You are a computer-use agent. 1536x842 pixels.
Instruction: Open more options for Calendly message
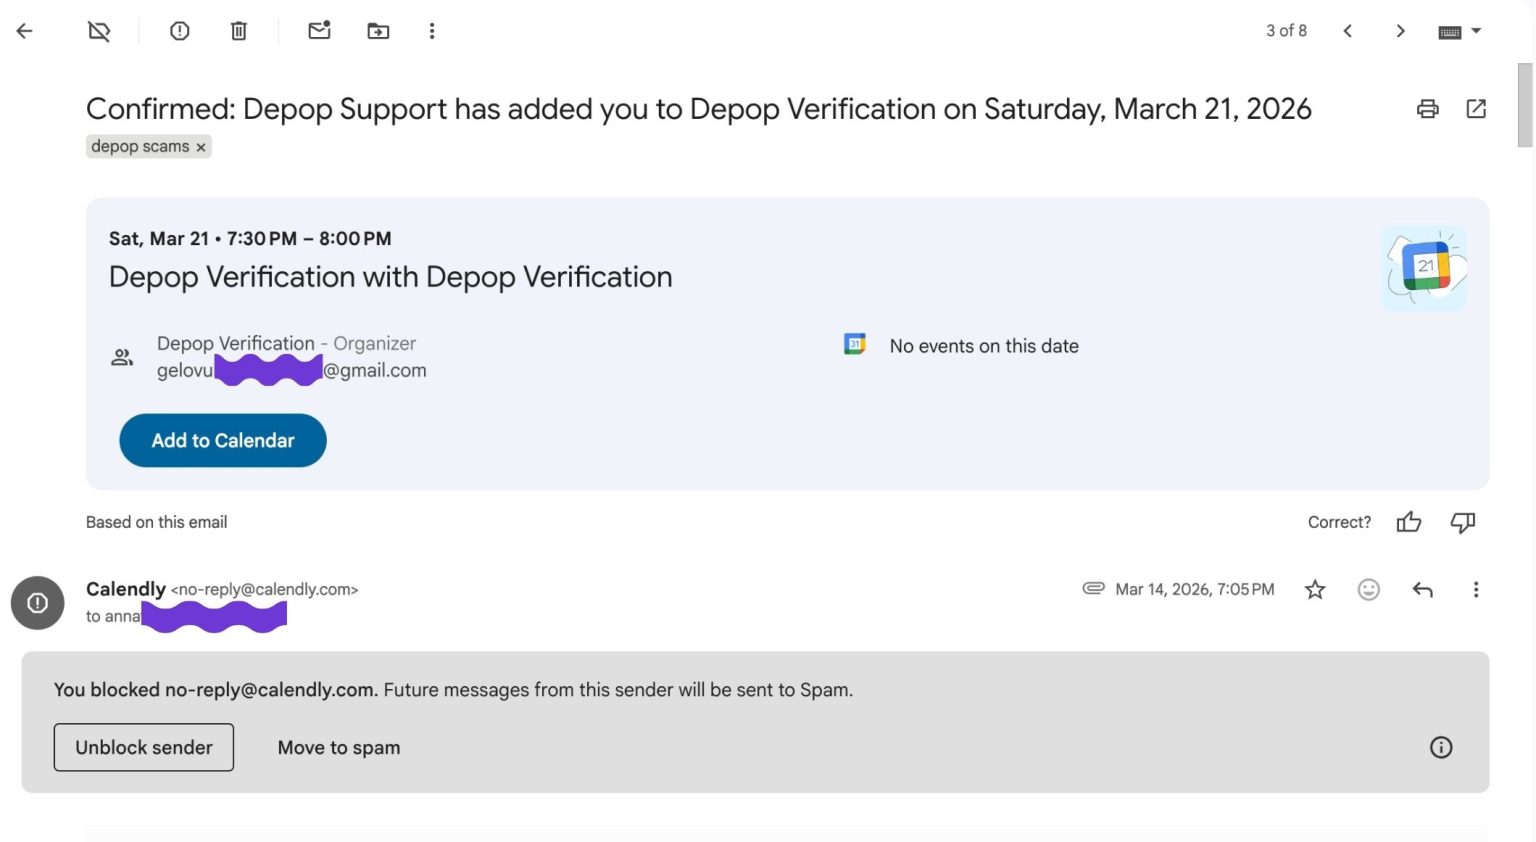click(1476, 590)
